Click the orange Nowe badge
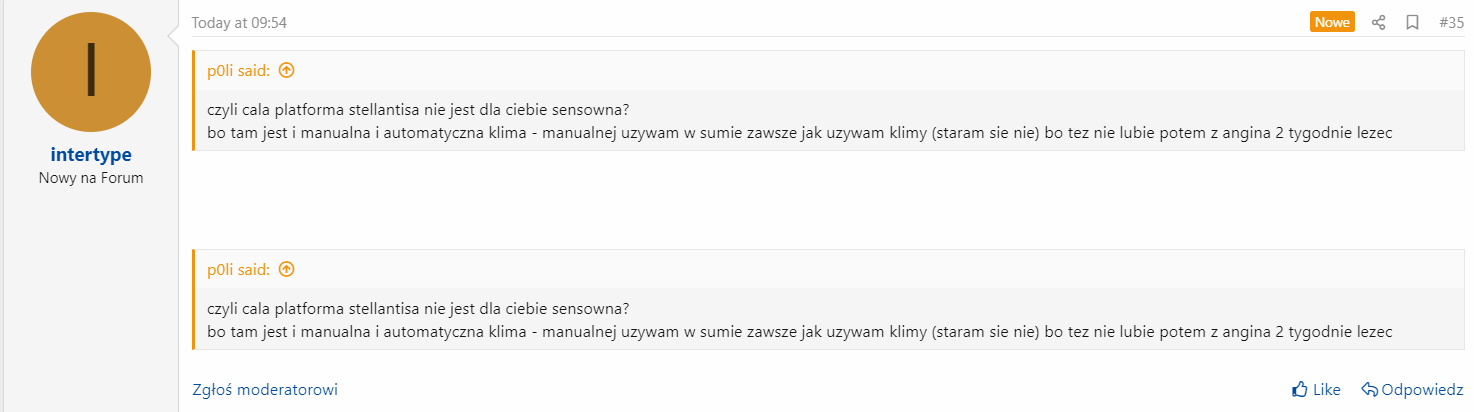The image size is (1474, 412). coord(1332,22)
